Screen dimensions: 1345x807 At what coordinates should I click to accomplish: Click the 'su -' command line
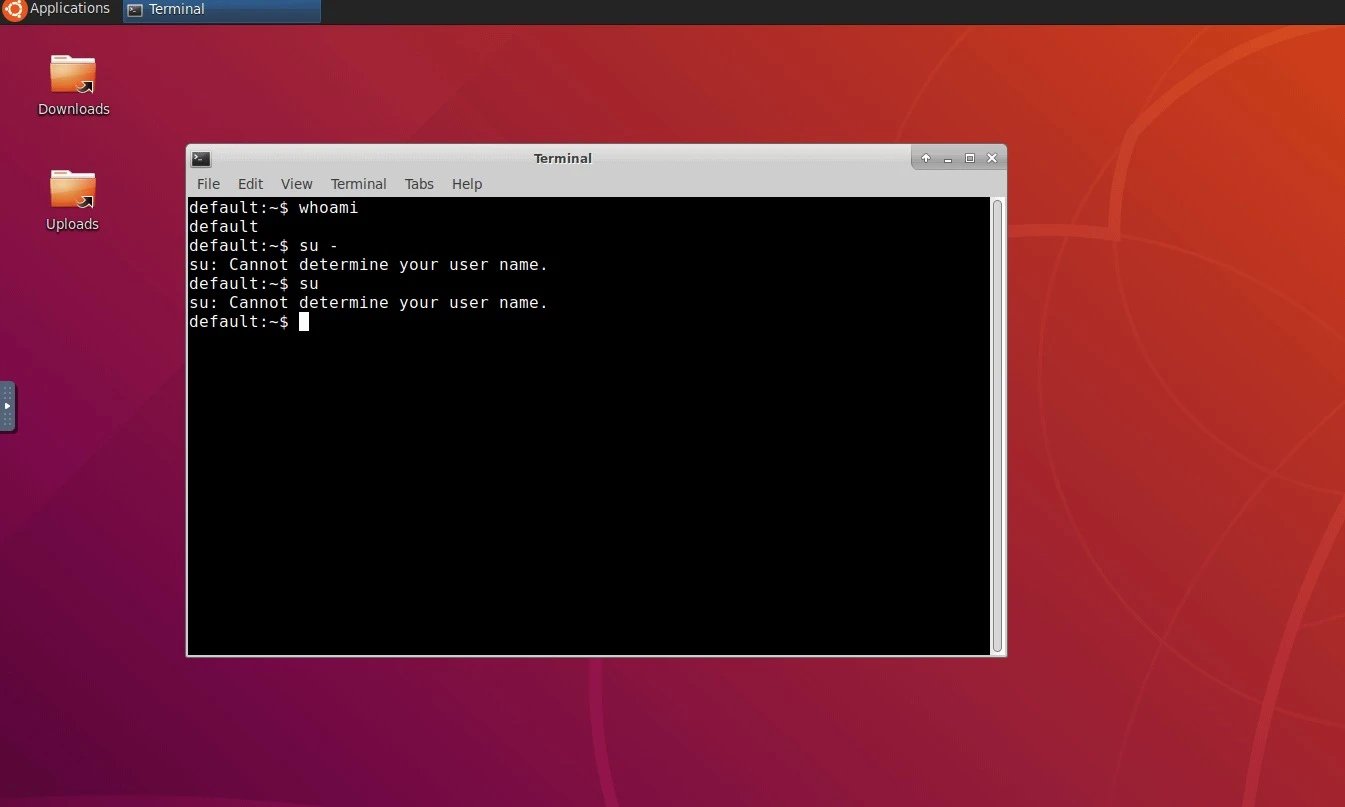pyautogui.click(x=264, y=246)
